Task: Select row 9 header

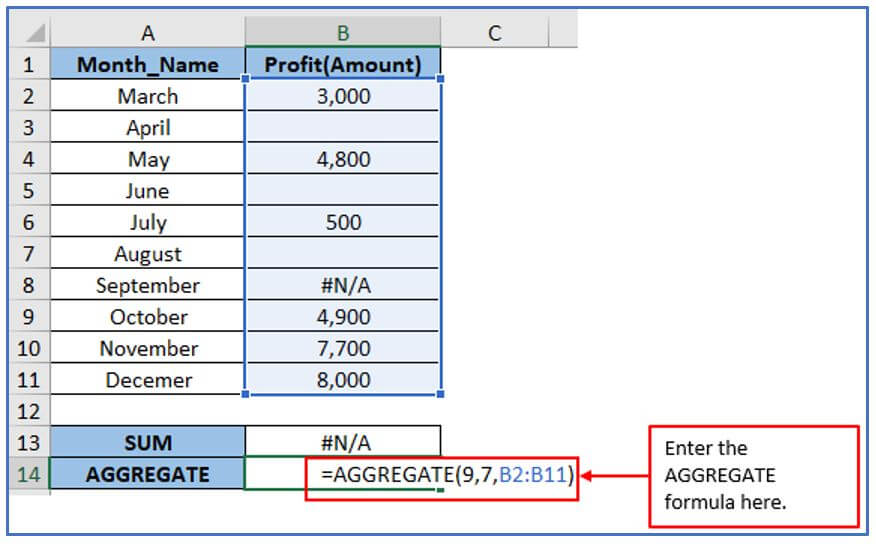Action: click(29, 316)
